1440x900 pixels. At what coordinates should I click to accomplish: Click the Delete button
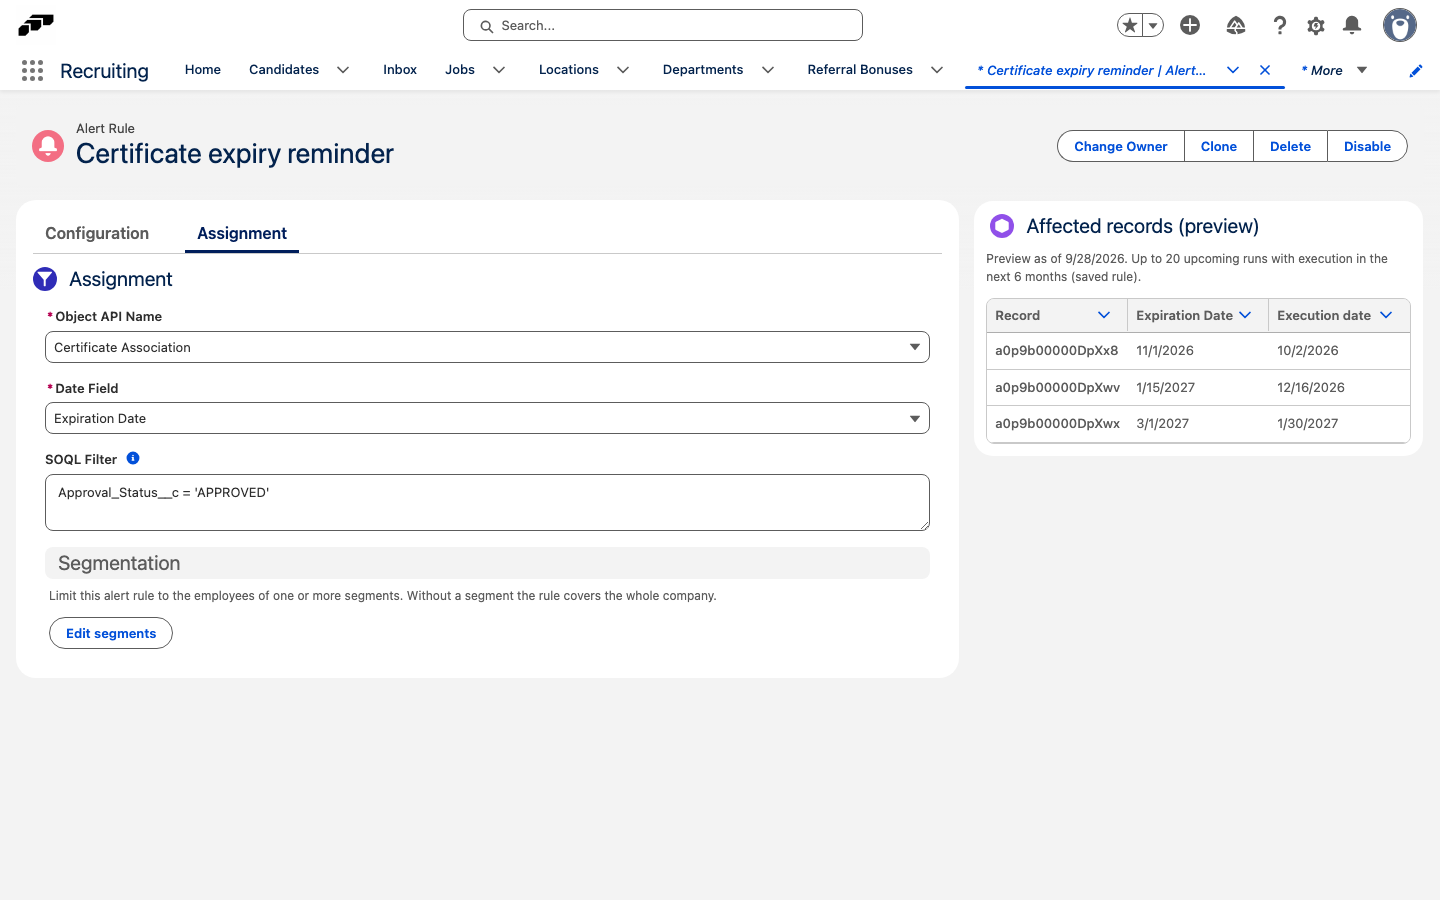[x=1290, y=146]
